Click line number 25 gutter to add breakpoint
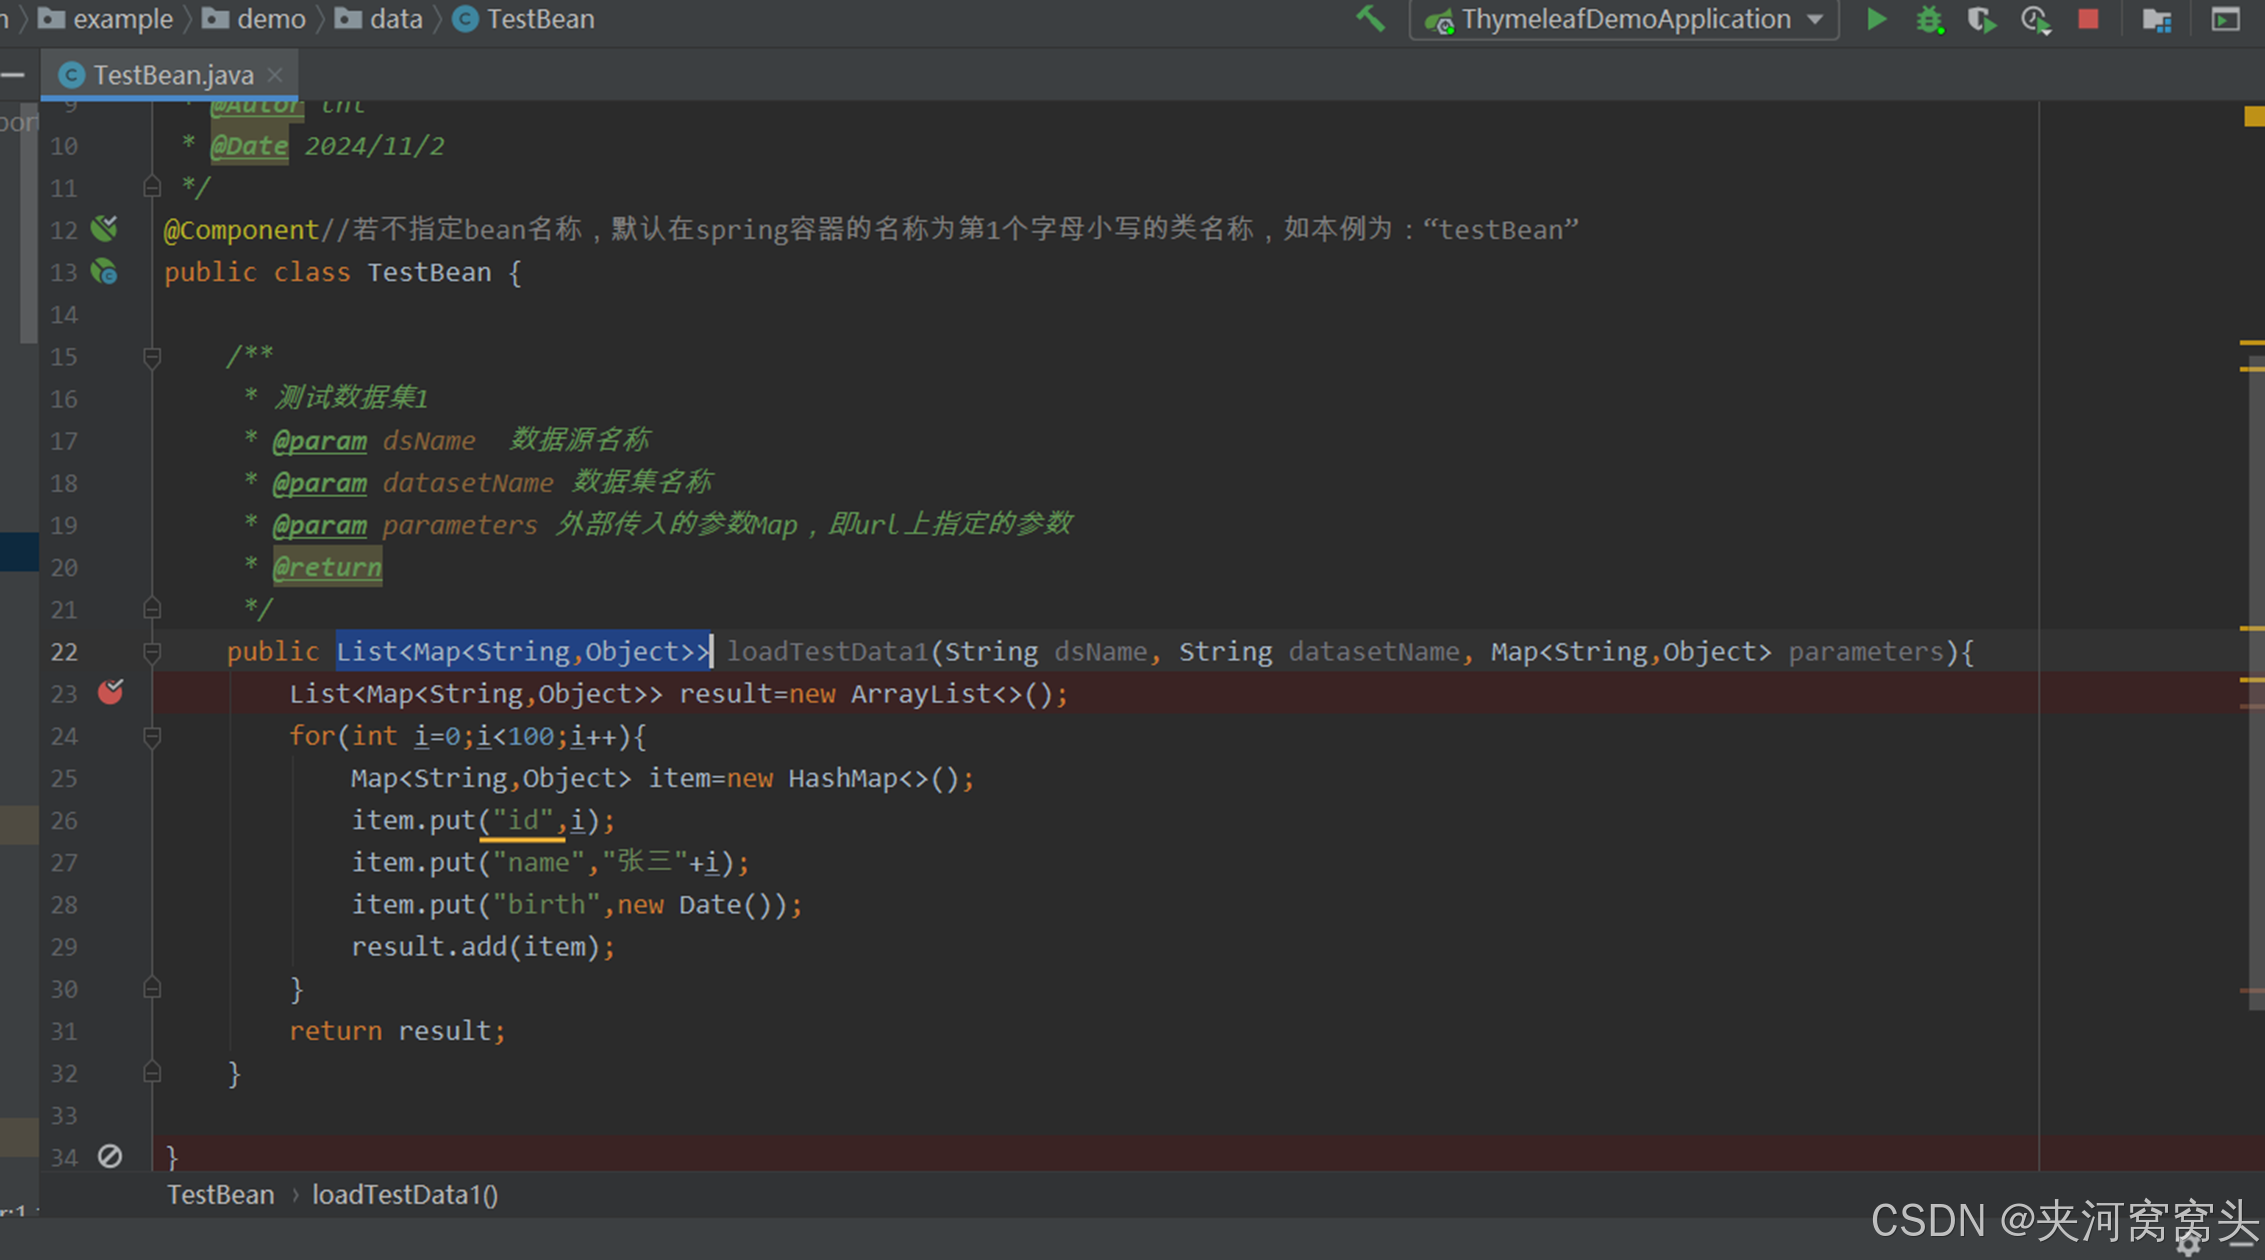This screenshot has height=1260, width=2265. tap(64, 778)
